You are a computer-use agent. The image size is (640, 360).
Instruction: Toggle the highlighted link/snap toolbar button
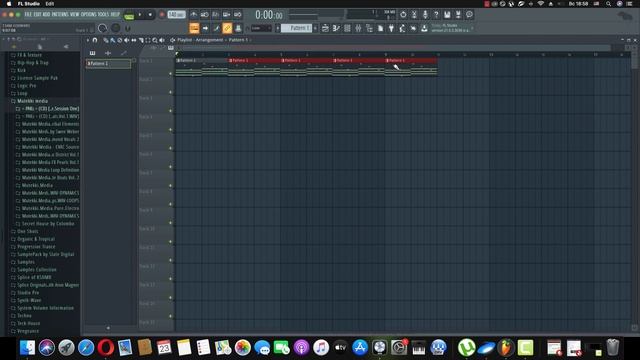[x=227, y=28]
